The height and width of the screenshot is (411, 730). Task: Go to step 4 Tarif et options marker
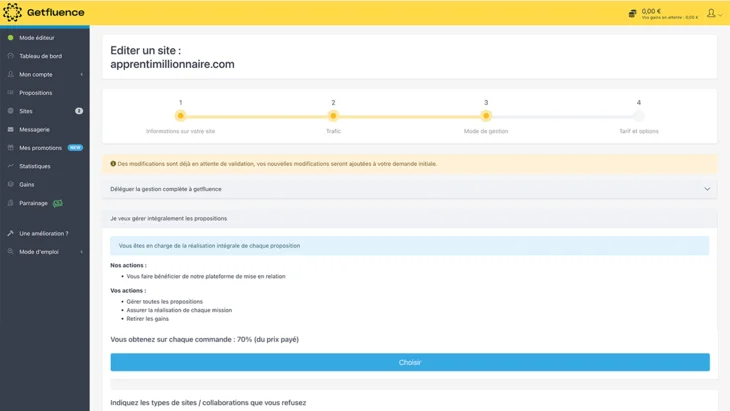pyautogui.click(x=639, y=116)
